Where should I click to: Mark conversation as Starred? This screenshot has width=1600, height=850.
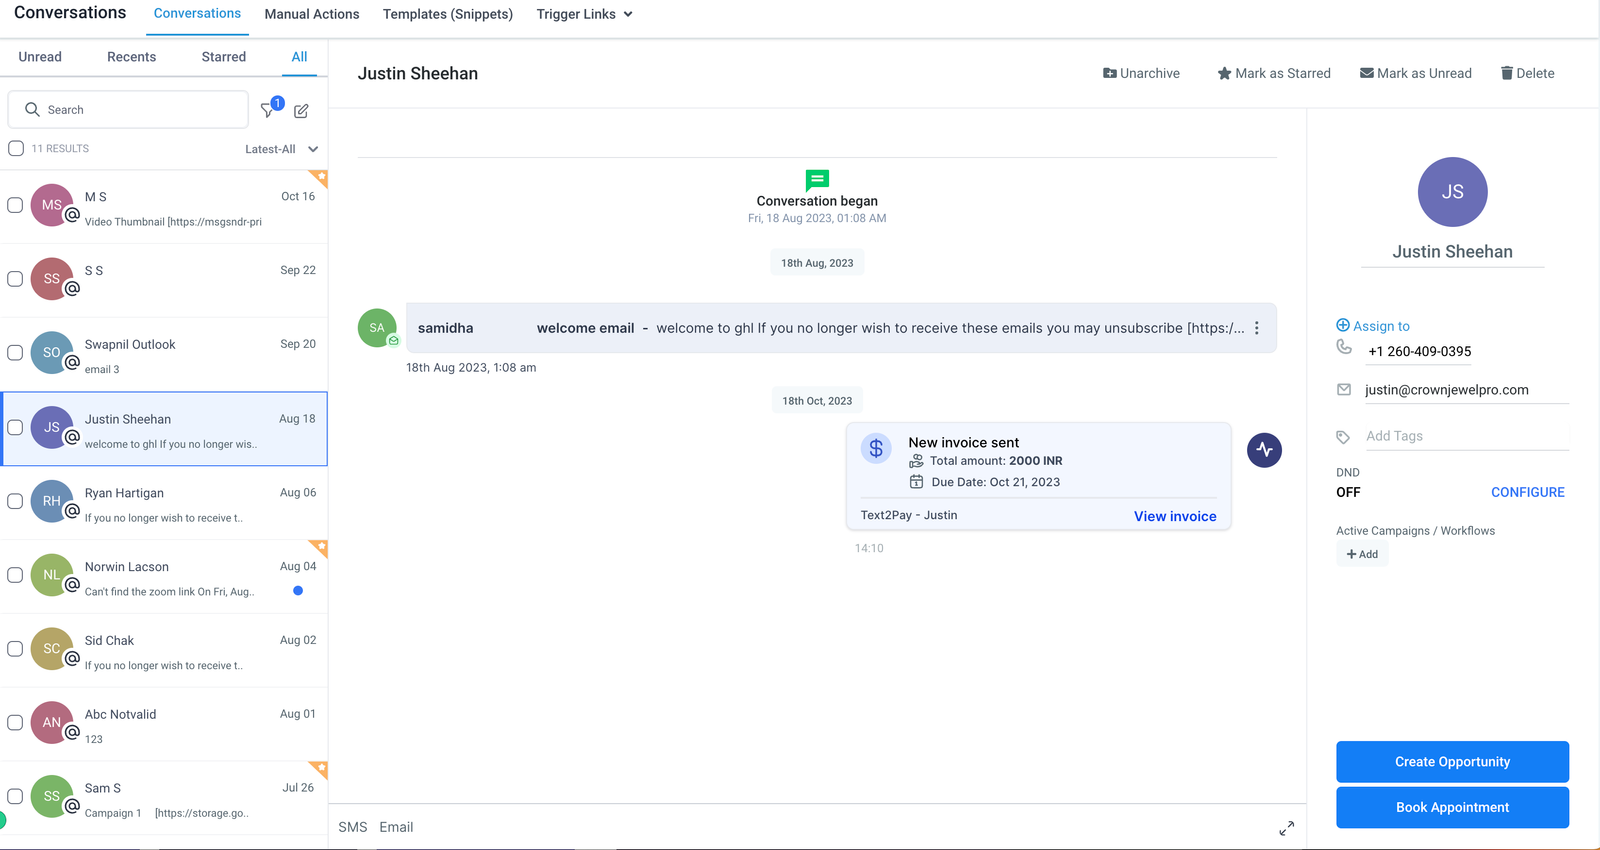[1273, 73]
